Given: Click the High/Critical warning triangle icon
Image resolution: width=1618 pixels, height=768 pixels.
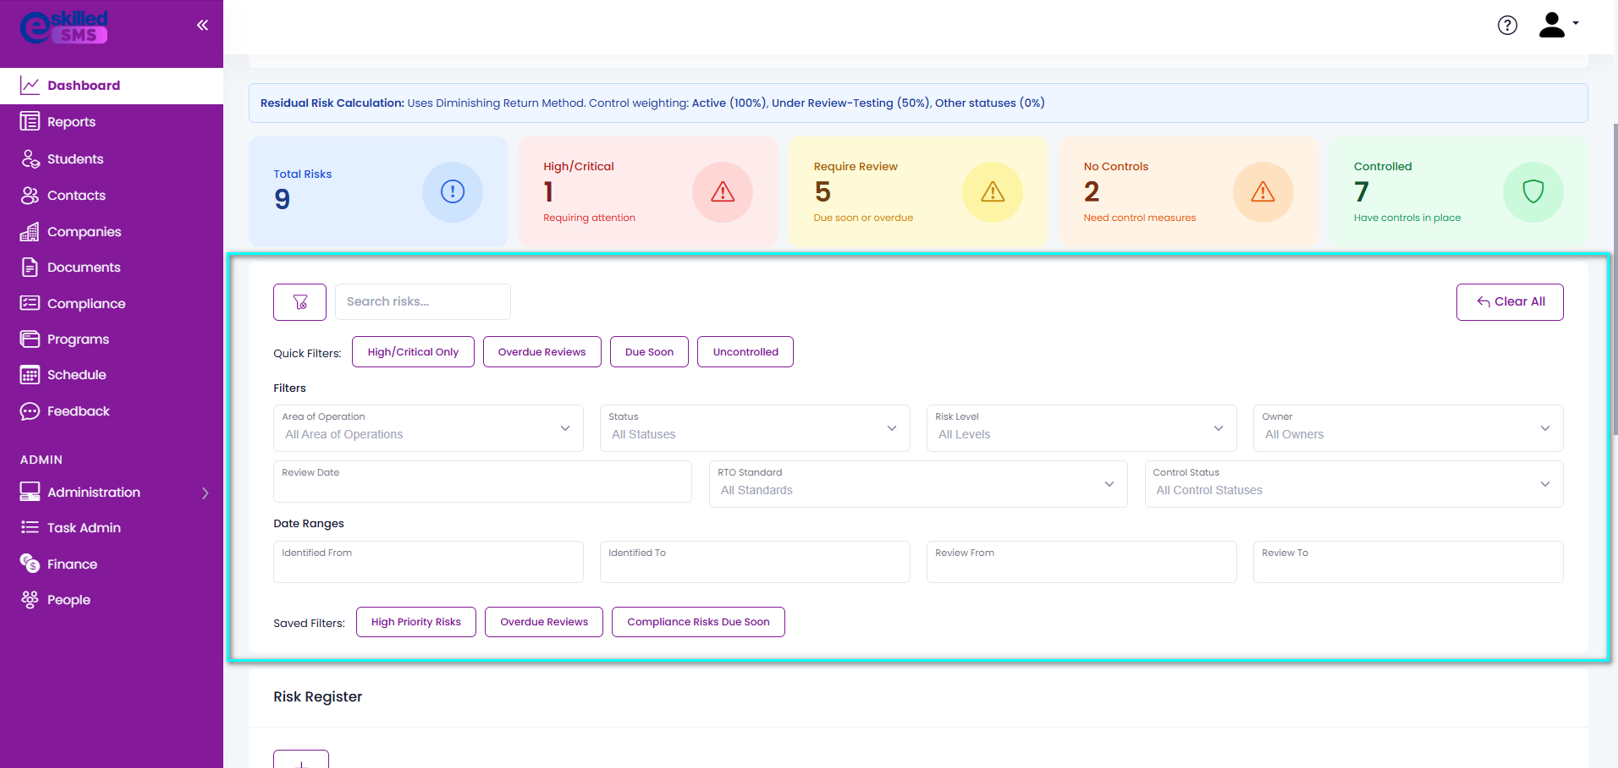Looking at the screenshot, I should [722, 192].
